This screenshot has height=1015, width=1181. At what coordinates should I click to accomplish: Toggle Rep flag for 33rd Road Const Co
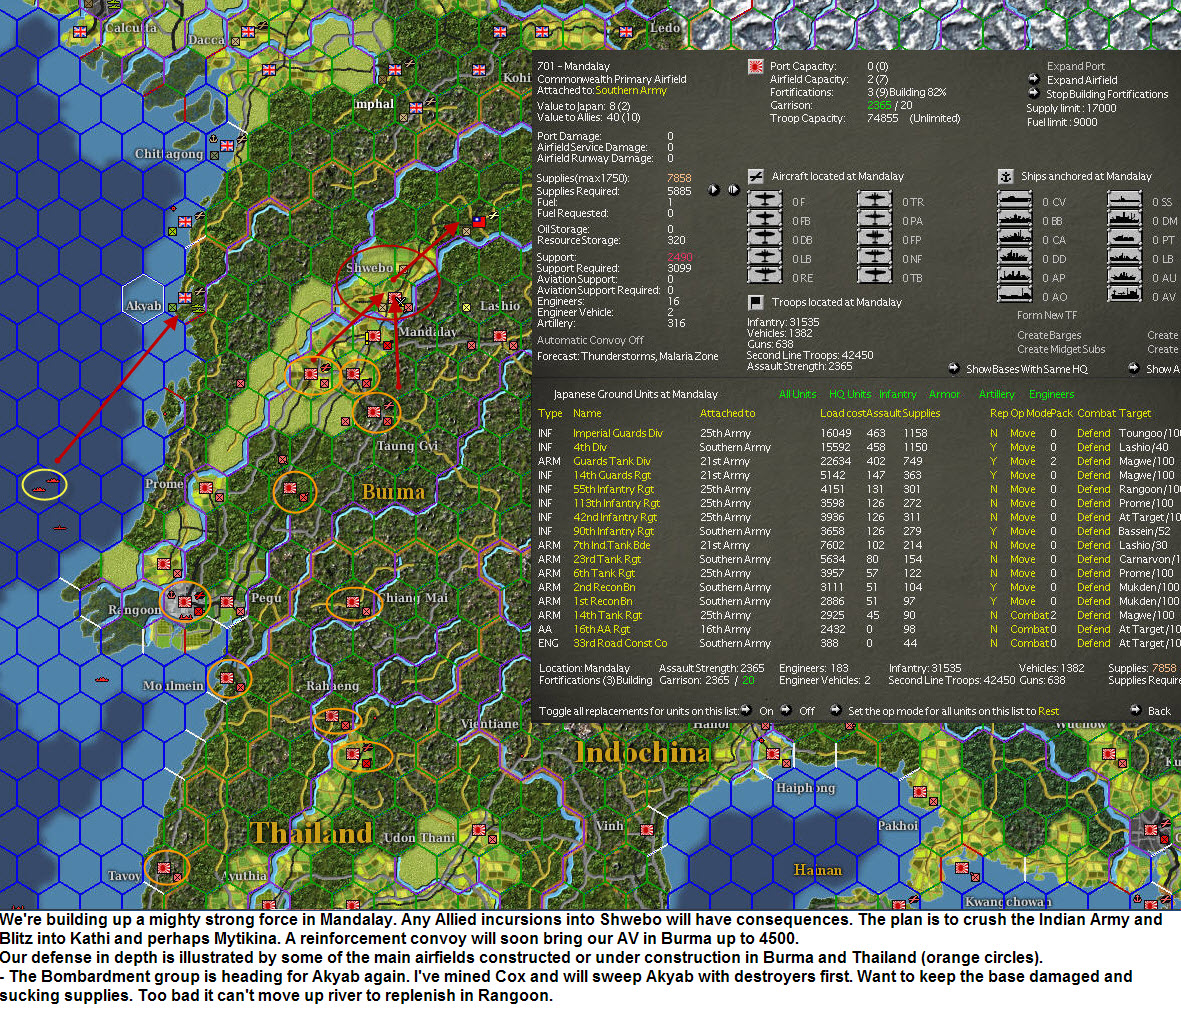click(993, 643)
